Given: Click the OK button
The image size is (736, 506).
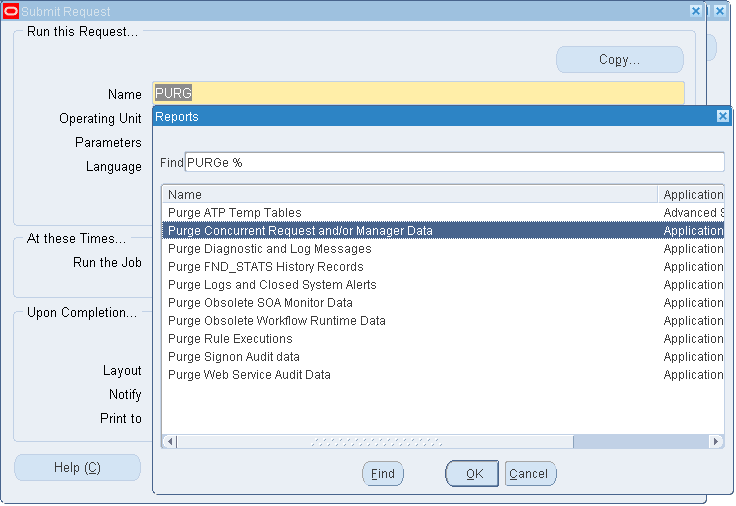Looking at the screenshot, I should coord(474,474).
